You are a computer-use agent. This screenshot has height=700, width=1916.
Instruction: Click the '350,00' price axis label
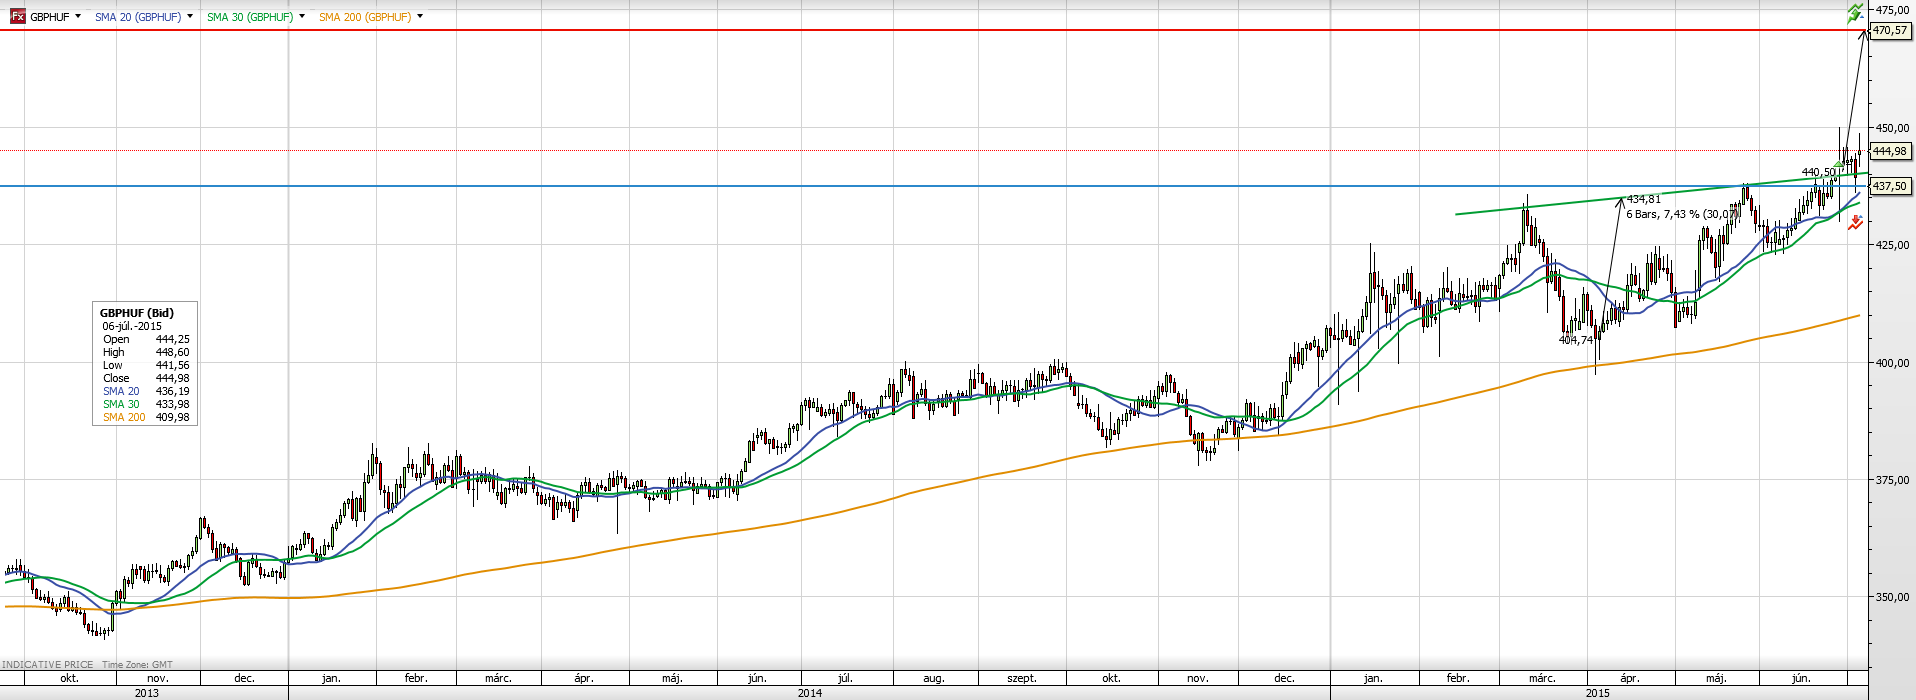[1892, 597]
